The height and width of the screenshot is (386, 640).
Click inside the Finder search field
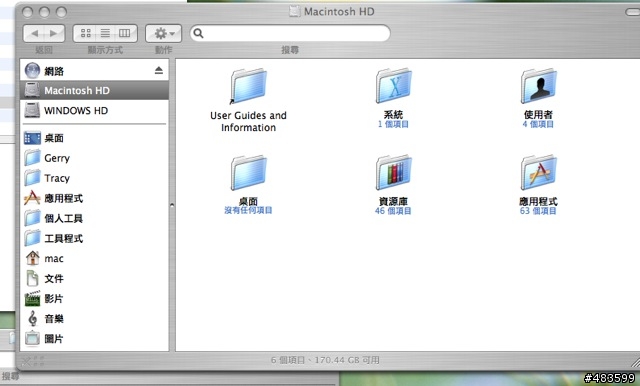(290, 33)
